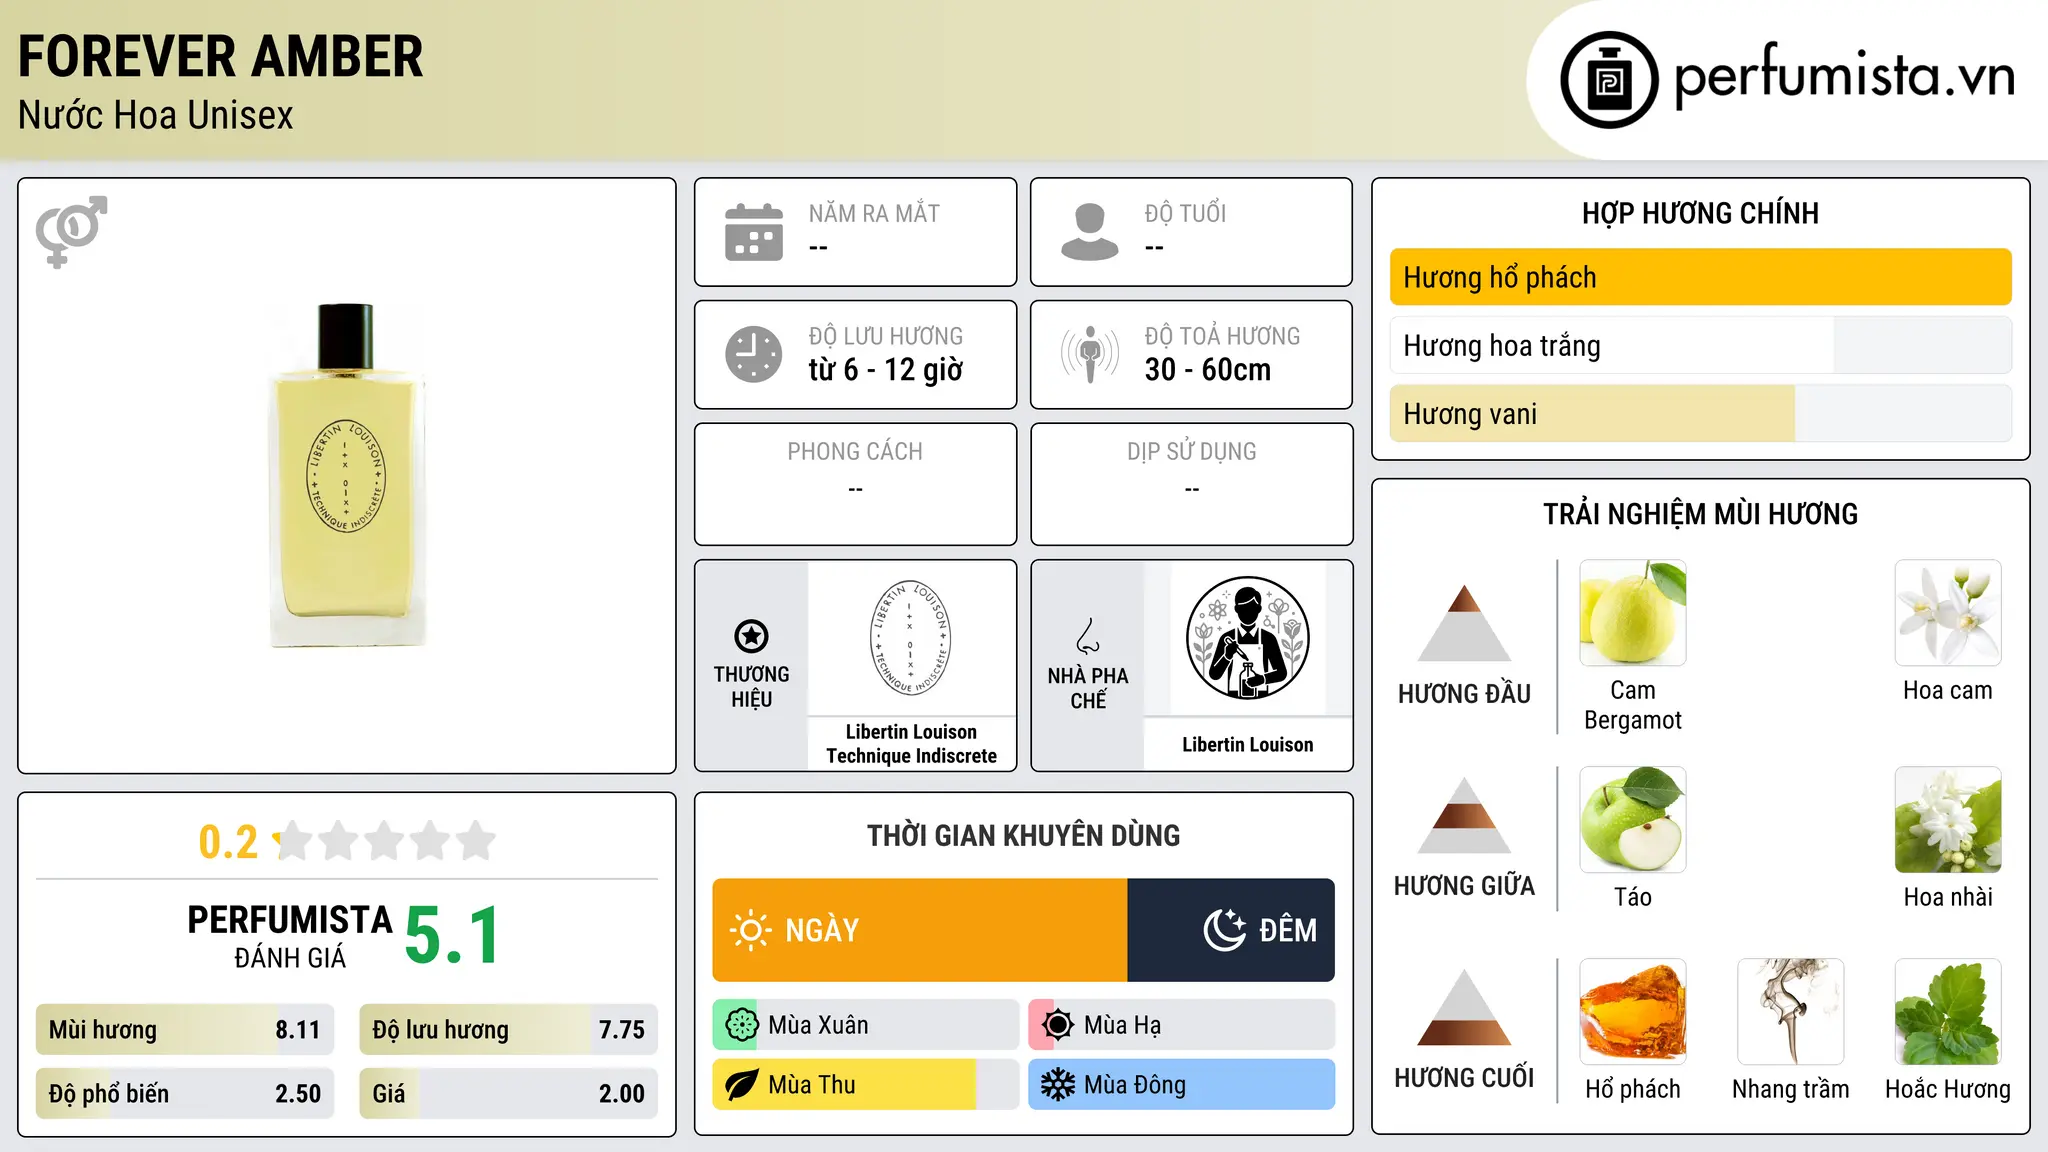Image resolution: width=2048 pixels, height=1152 pixels.
Task: Click the Cam Bergamot note image
Action: pyautogui.click(x=1633, y=613)
